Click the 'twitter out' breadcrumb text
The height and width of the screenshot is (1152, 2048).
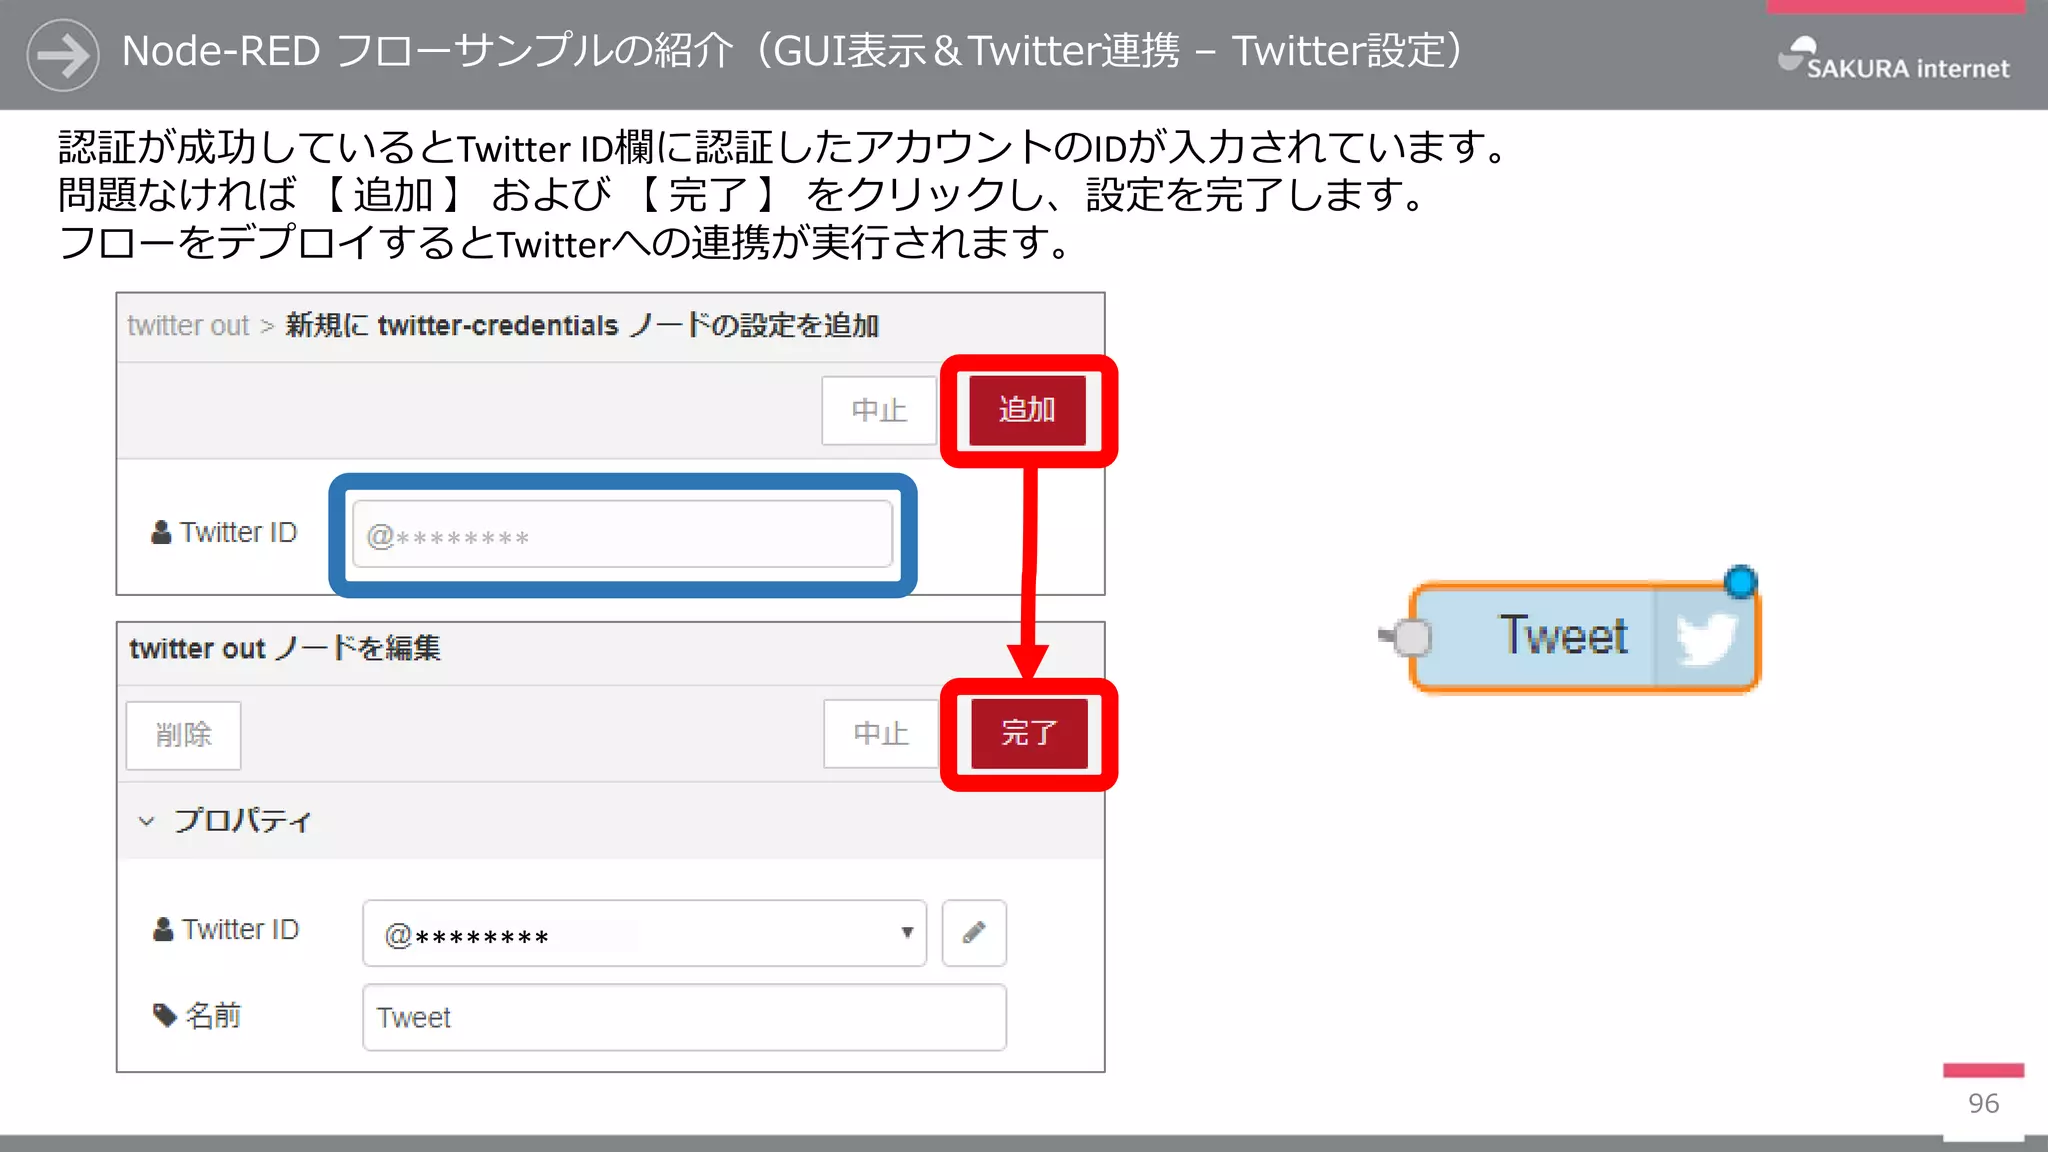coord(188,326)
